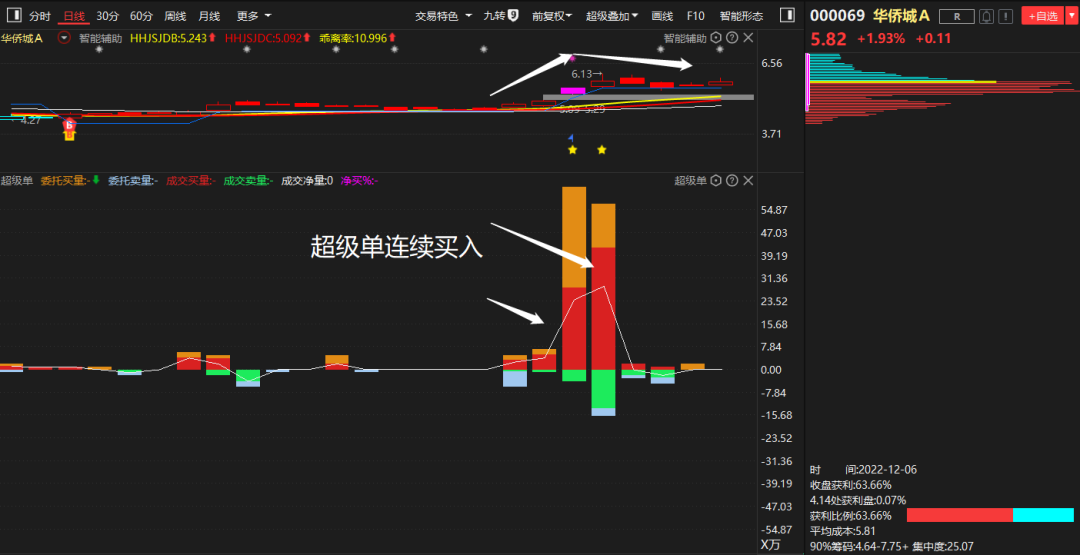Open 超级单 panel help question icon
1080x555 pixels.
(732, 180)
